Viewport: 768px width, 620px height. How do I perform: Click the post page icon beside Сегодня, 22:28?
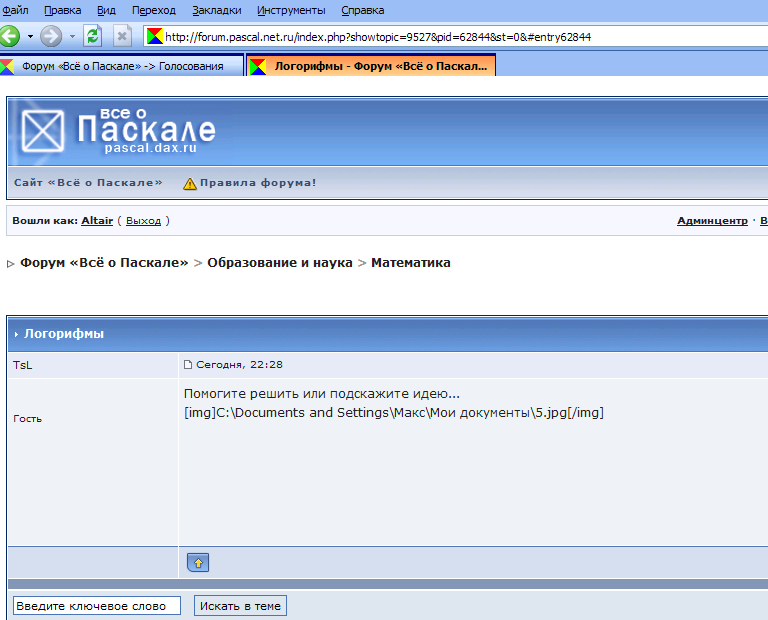click(x=187, y=365)
